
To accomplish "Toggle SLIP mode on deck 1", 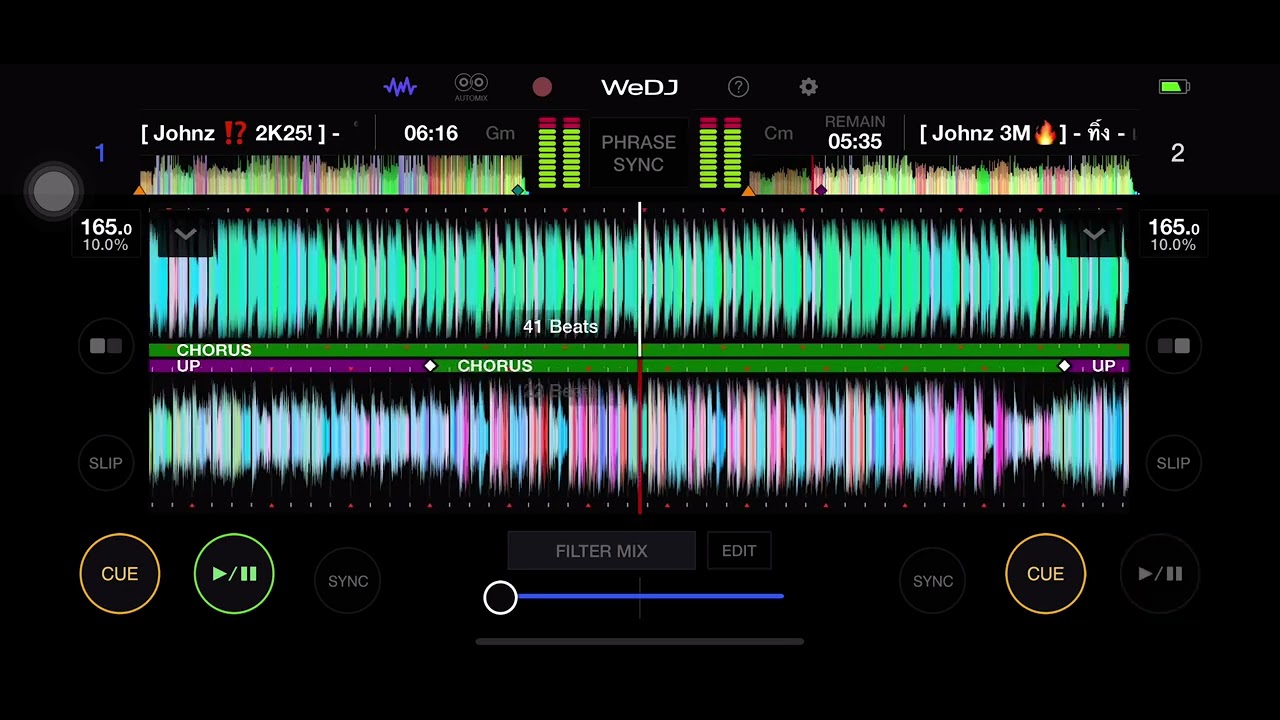I will (106, 463).
